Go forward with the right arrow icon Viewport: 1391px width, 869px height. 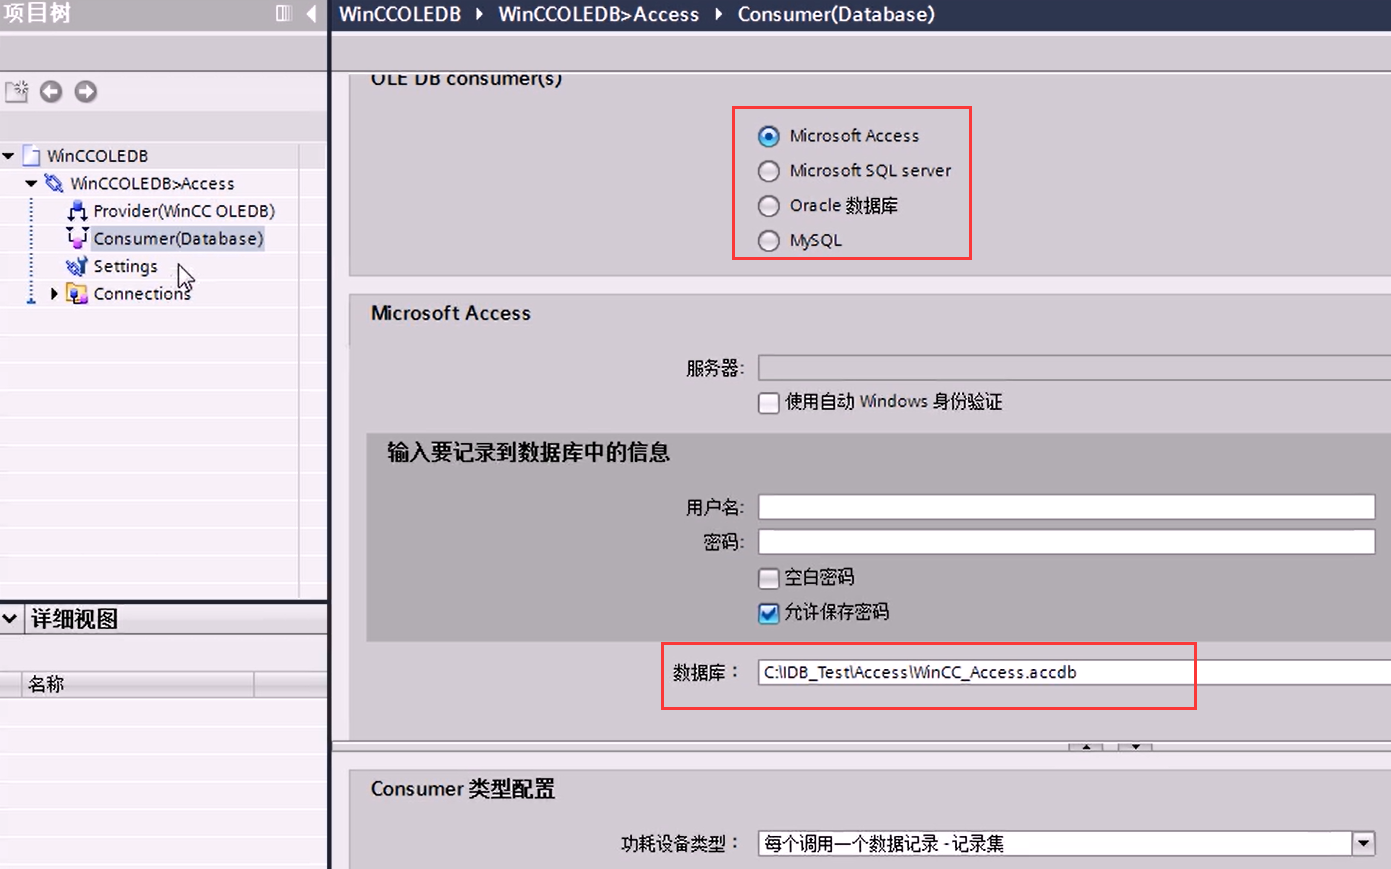pyautogui.click(x=86, y=92)
